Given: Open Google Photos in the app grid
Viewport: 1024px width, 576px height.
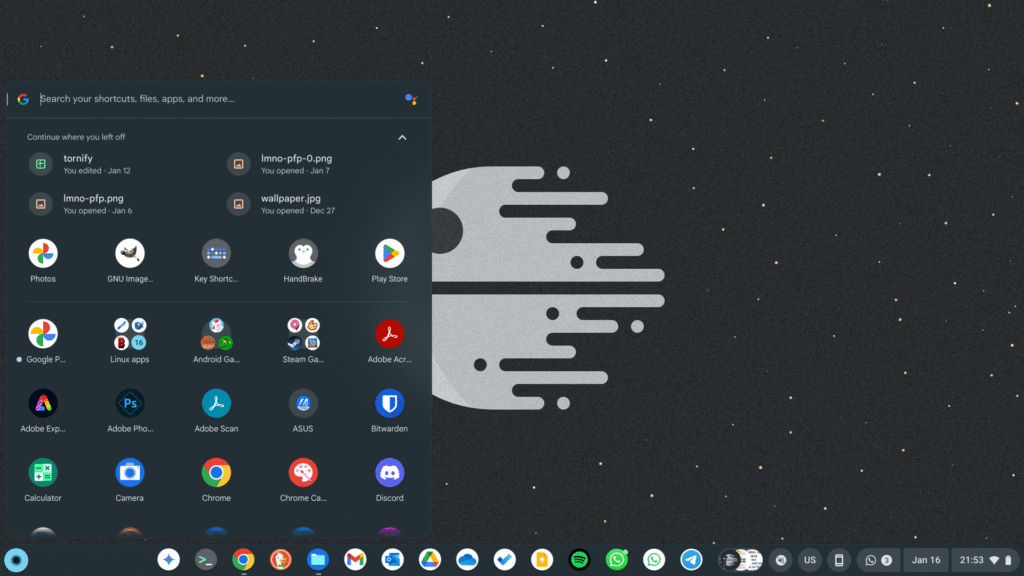Looking at the screenshot, I should [42, 334].
